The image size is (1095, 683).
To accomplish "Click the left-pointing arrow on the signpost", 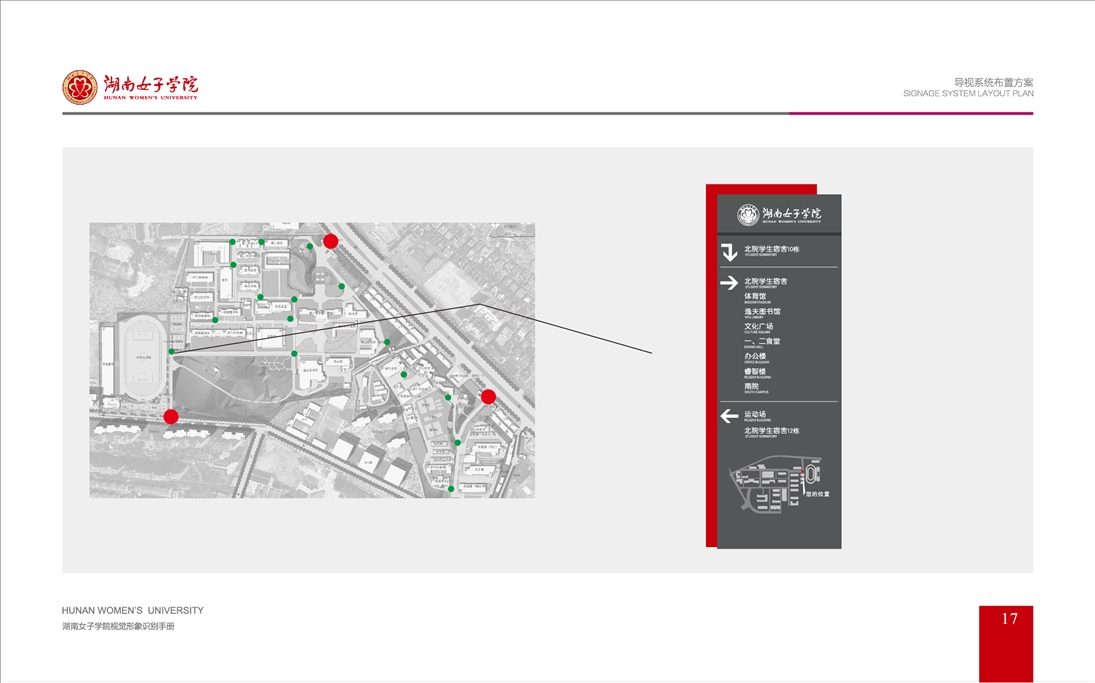I will [x=729, y=416].
